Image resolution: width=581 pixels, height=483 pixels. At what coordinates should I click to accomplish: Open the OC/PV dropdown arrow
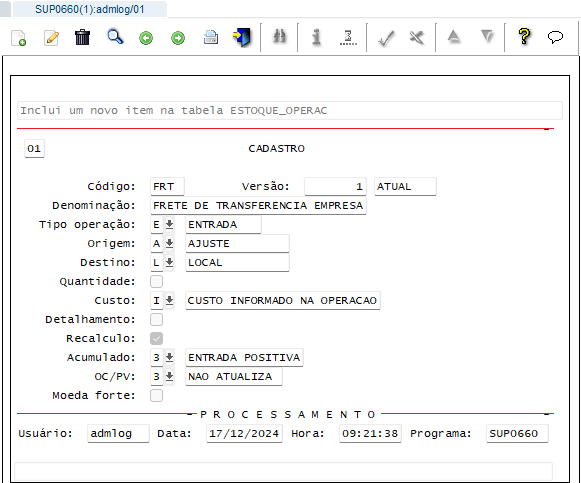click(169, 376)
